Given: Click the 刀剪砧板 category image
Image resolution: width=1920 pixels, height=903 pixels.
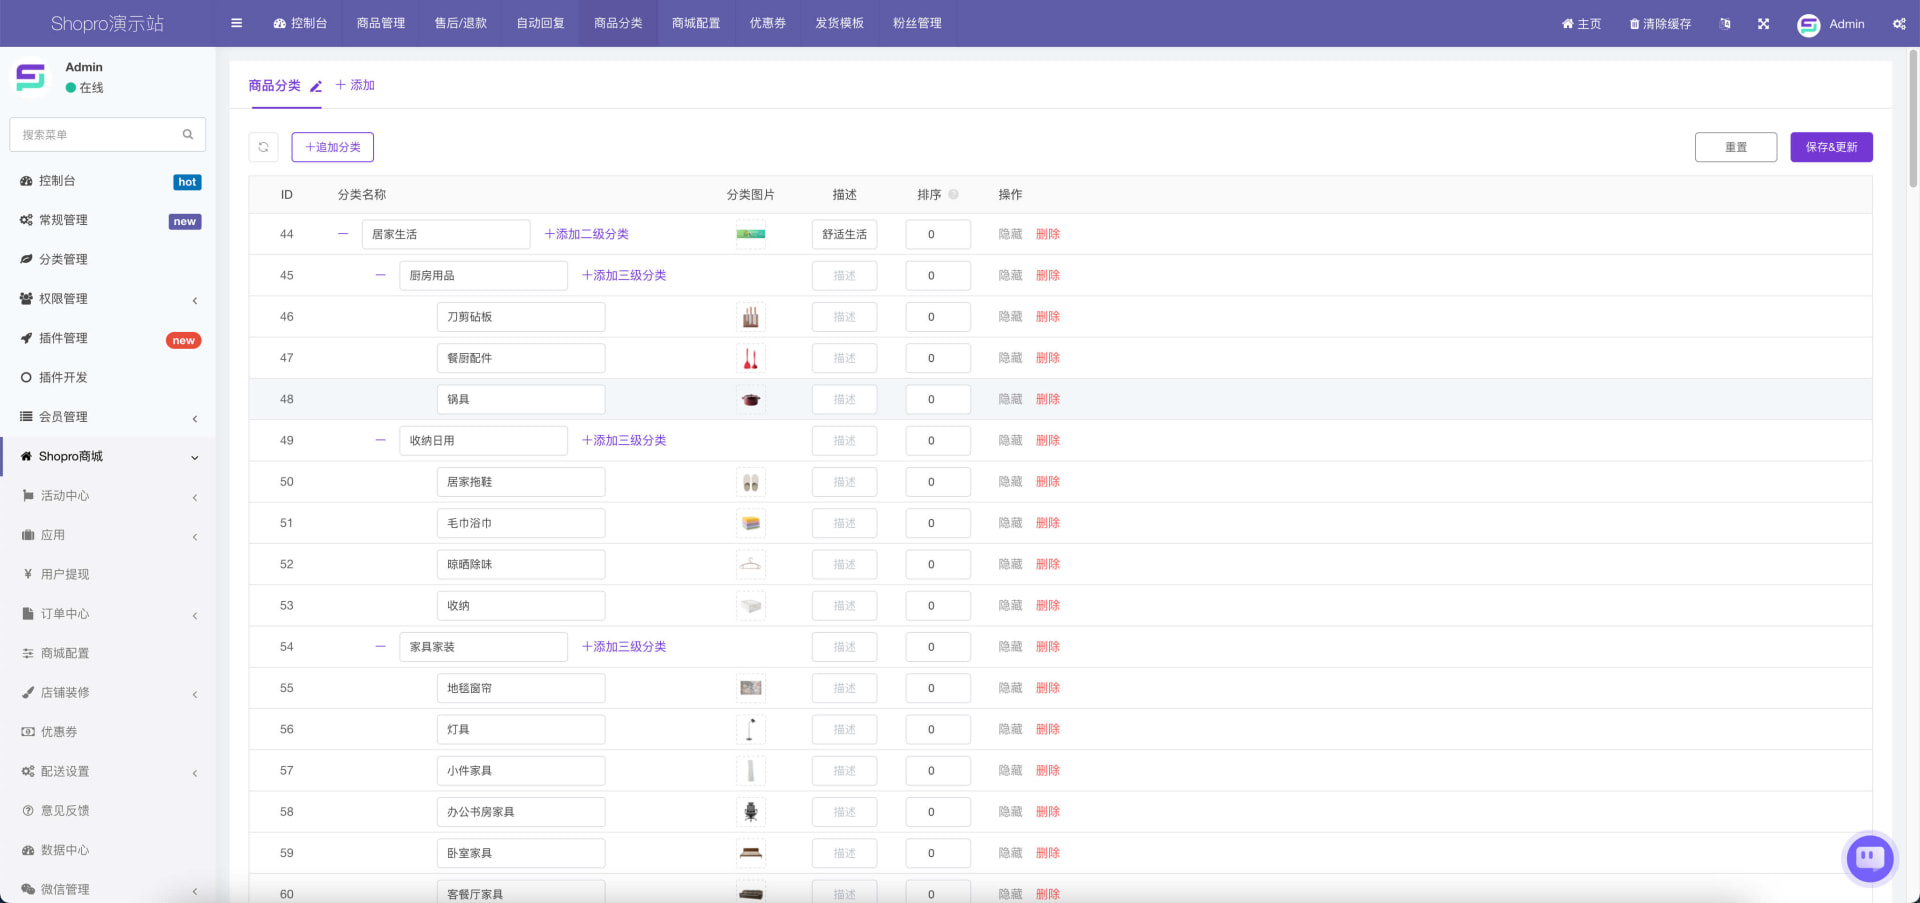Looking at the screenshot, I should 751,317.
